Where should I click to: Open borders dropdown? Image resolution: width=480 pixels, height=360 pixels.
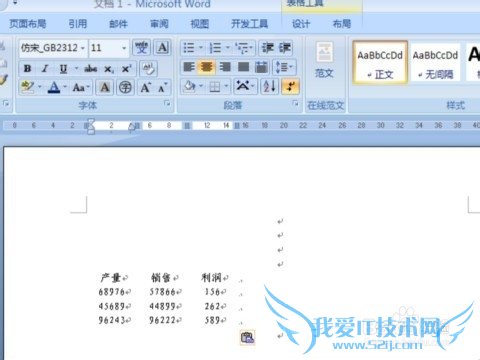[x=227, y=87]
